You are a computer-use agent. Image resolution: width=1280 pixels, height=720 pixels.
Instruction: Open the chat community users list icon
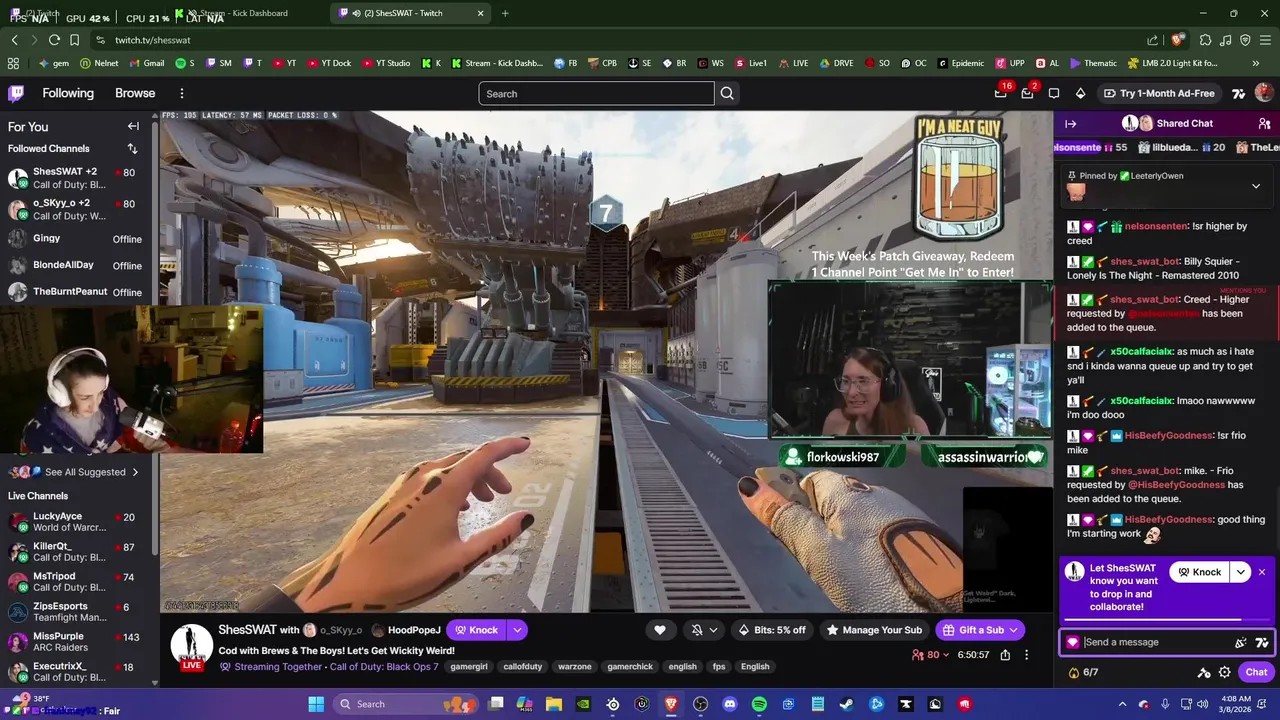click(1264, 124)
